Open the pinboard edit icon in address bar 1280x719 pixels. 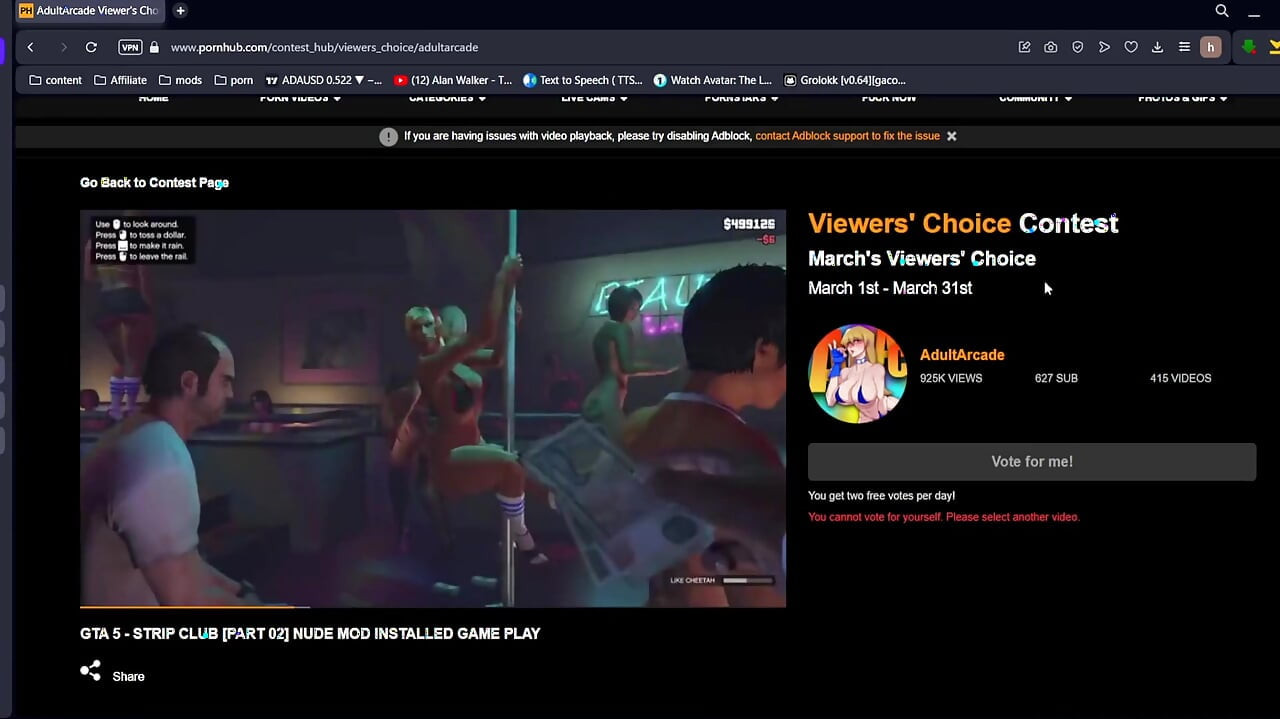1024,47
